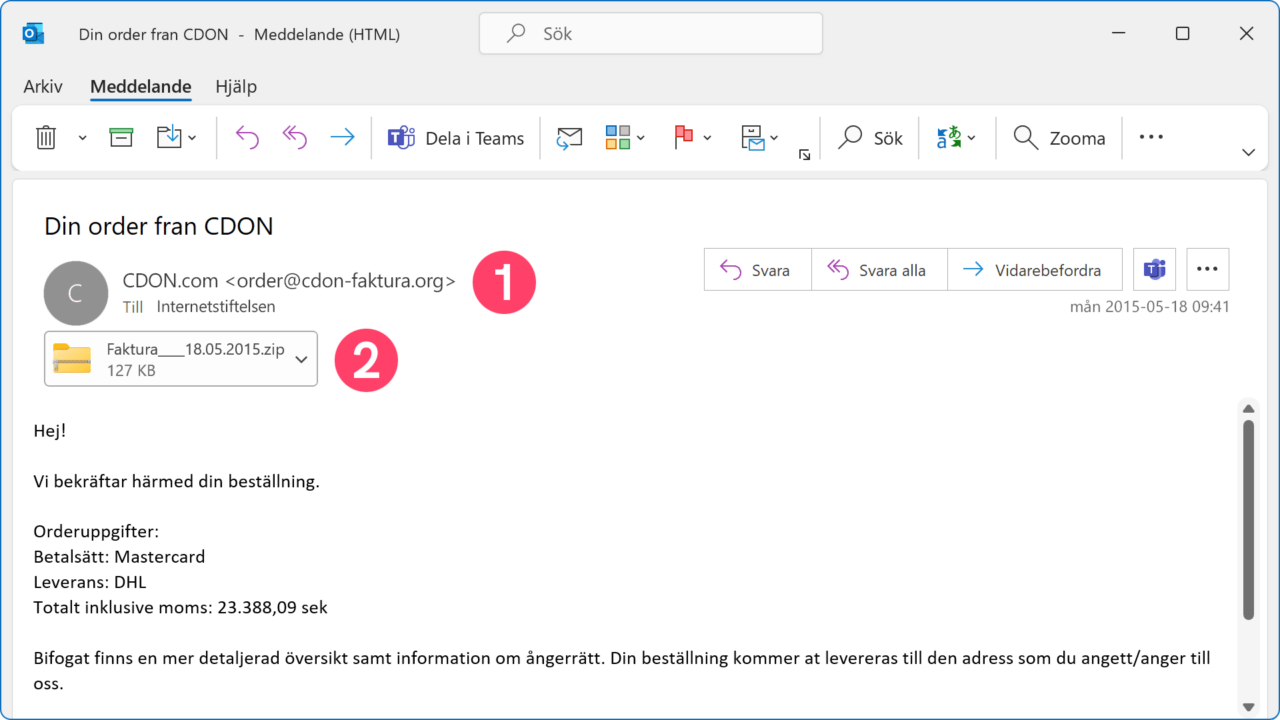Click the Outlook logo in the title bar
1280x720 pixels.
click(x=33, y=34)
